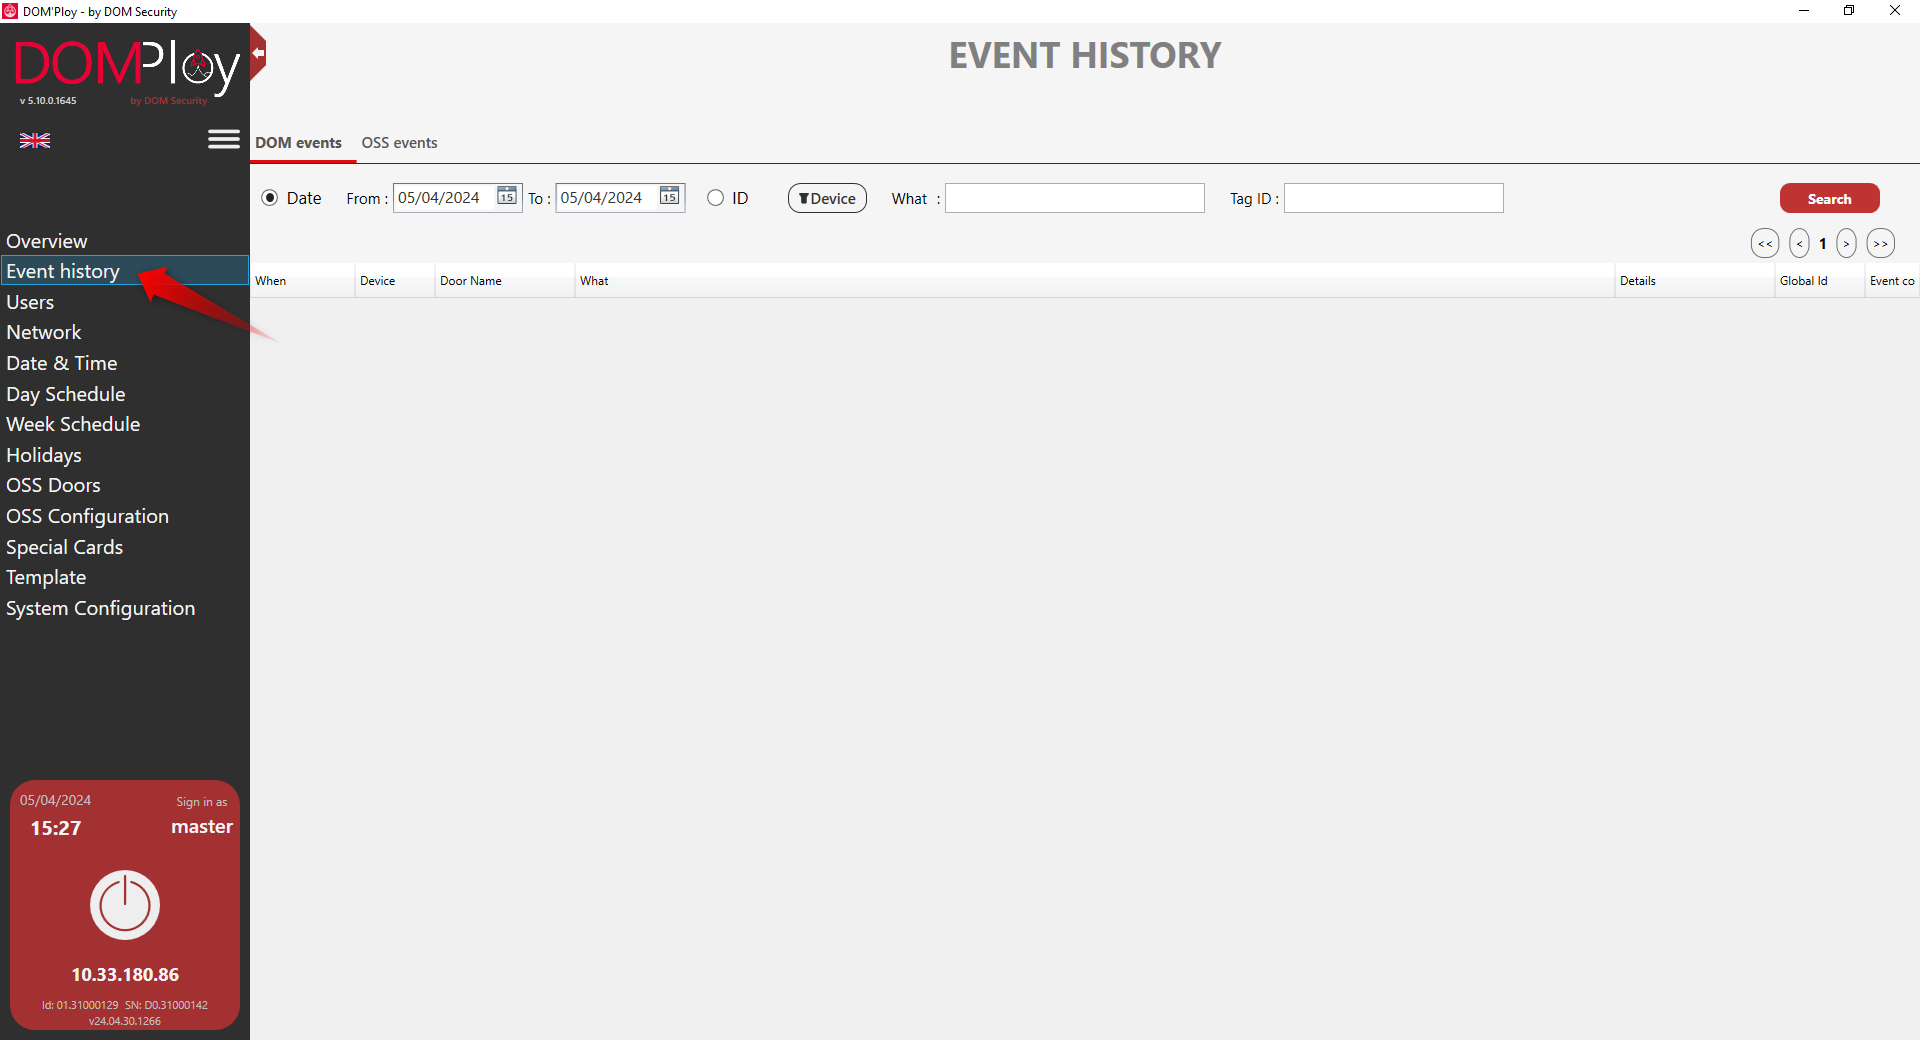
Task: Select the Date radio button
Action: pos(269,198)
